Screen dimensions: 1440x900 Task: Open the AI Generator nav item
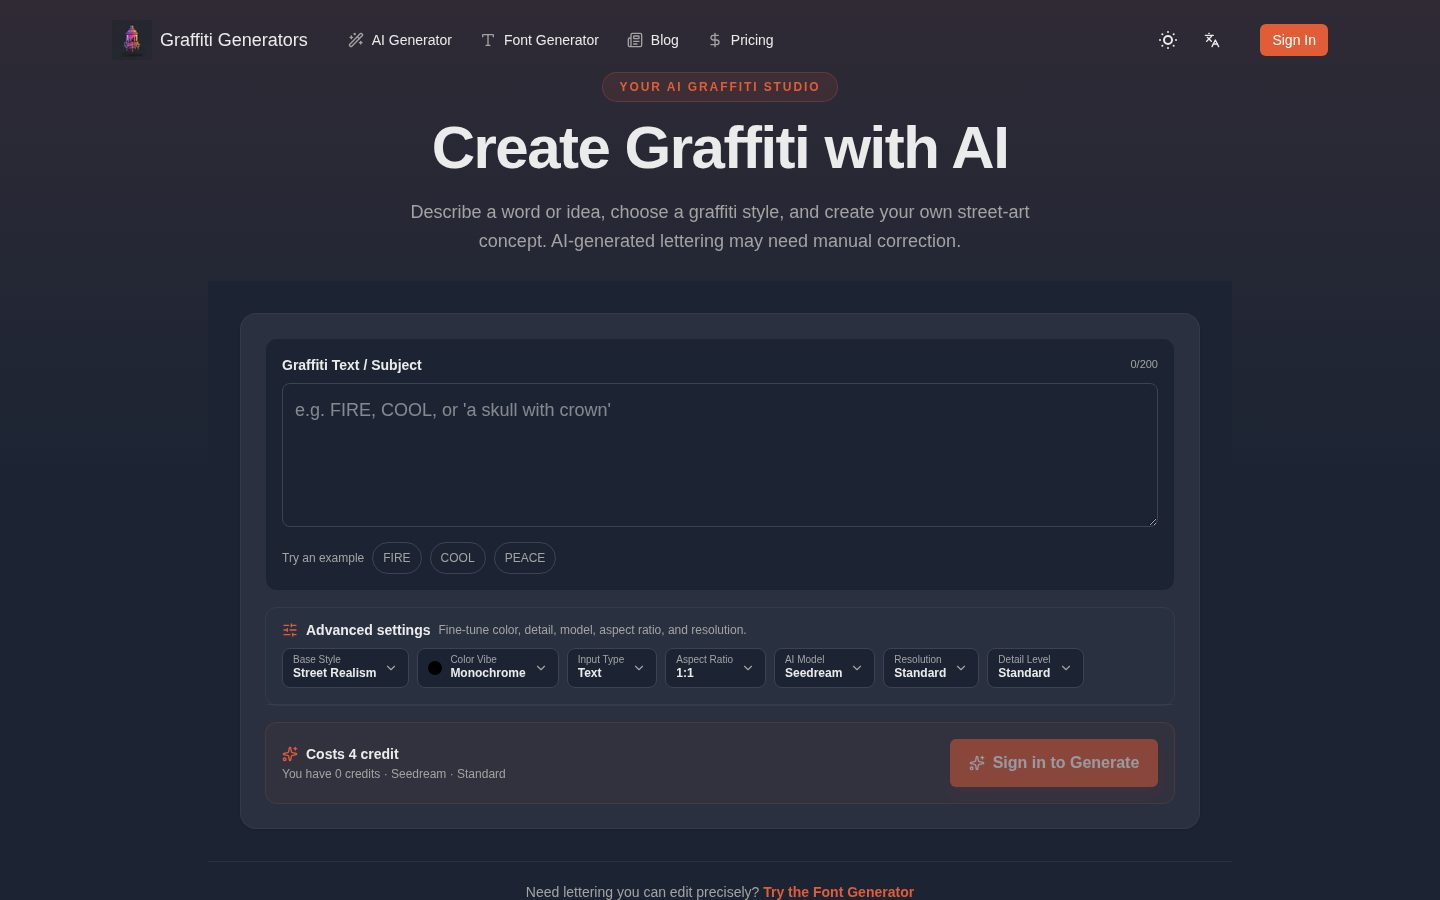[400, 40]
